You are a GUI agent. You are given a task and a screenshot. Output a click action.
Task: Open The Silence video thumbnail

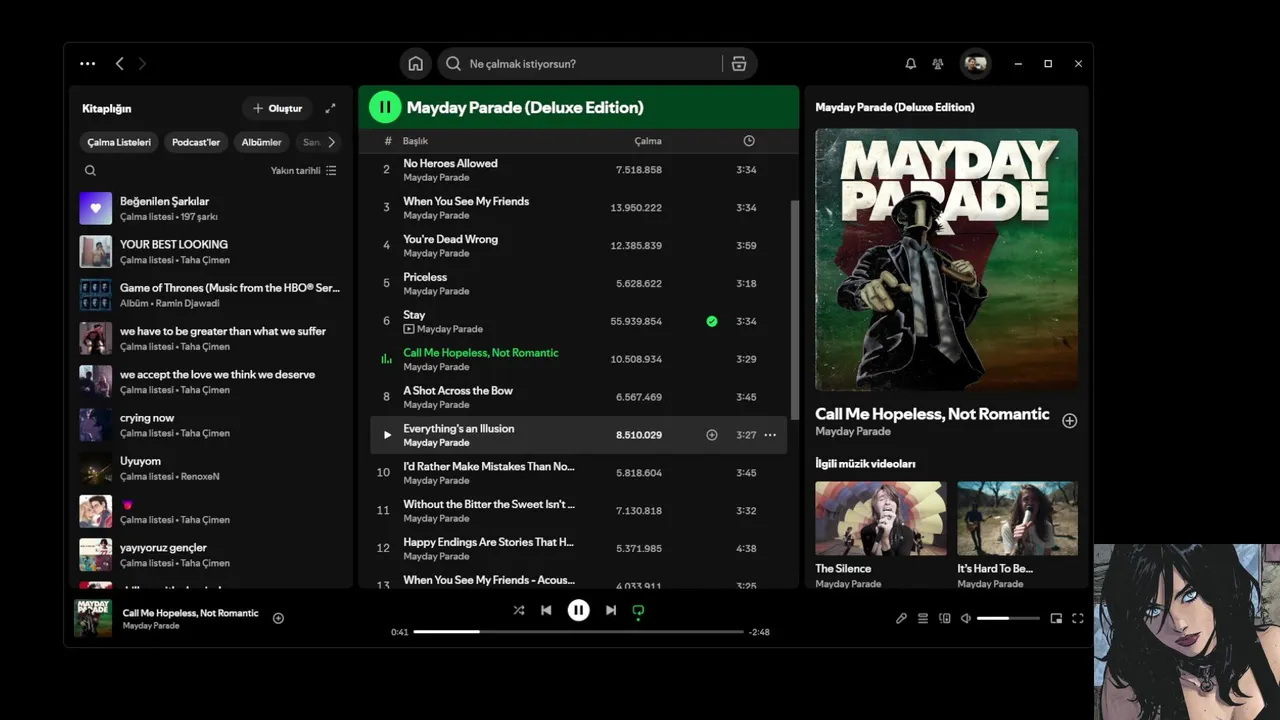pos(880,518)
